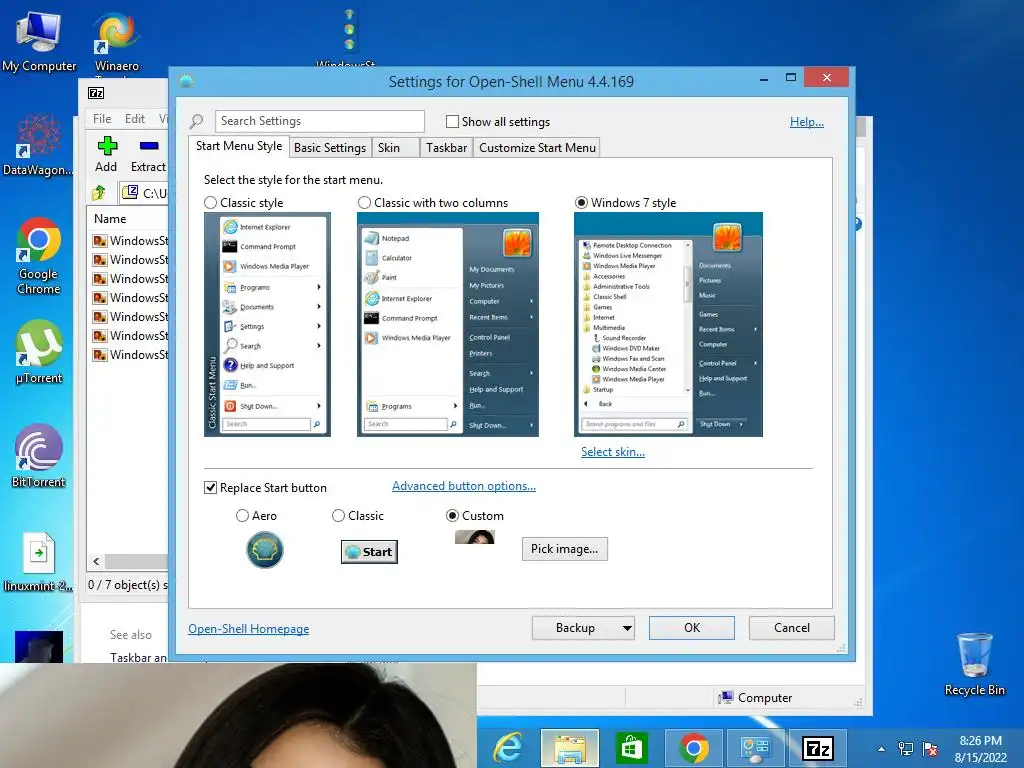Click the Search Settings field

(319, 121)
